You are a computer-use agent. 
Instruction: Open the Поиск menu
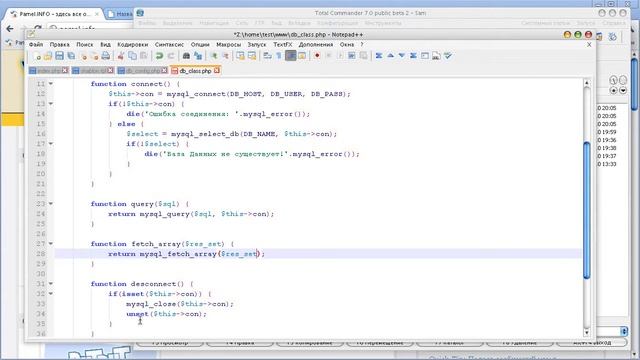pos(84,44)
